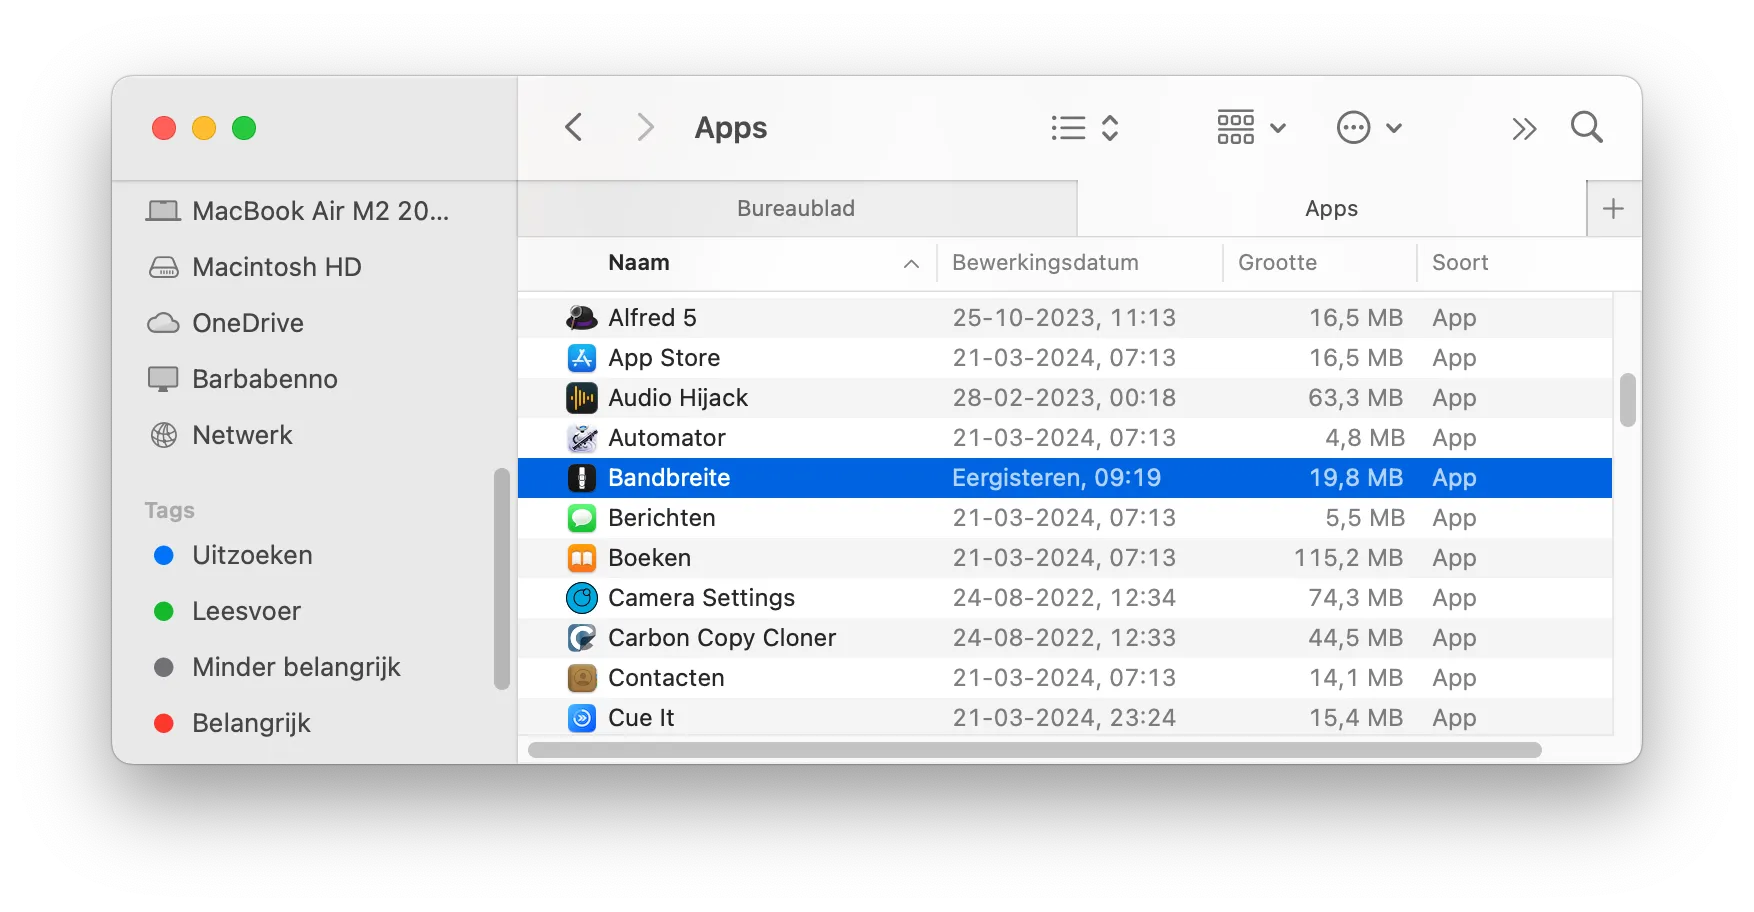Go forward with the right chevron
Screen dimensions: 1754x912
point(645,127)
